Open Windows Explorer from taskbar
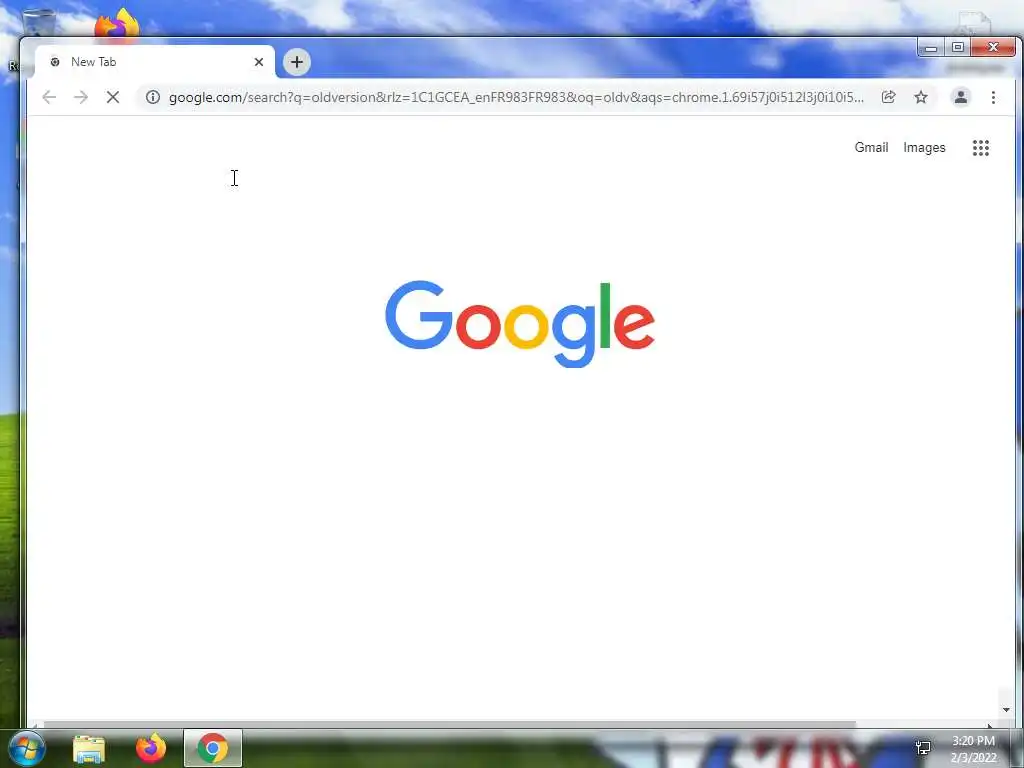 (x=89, y=749)
